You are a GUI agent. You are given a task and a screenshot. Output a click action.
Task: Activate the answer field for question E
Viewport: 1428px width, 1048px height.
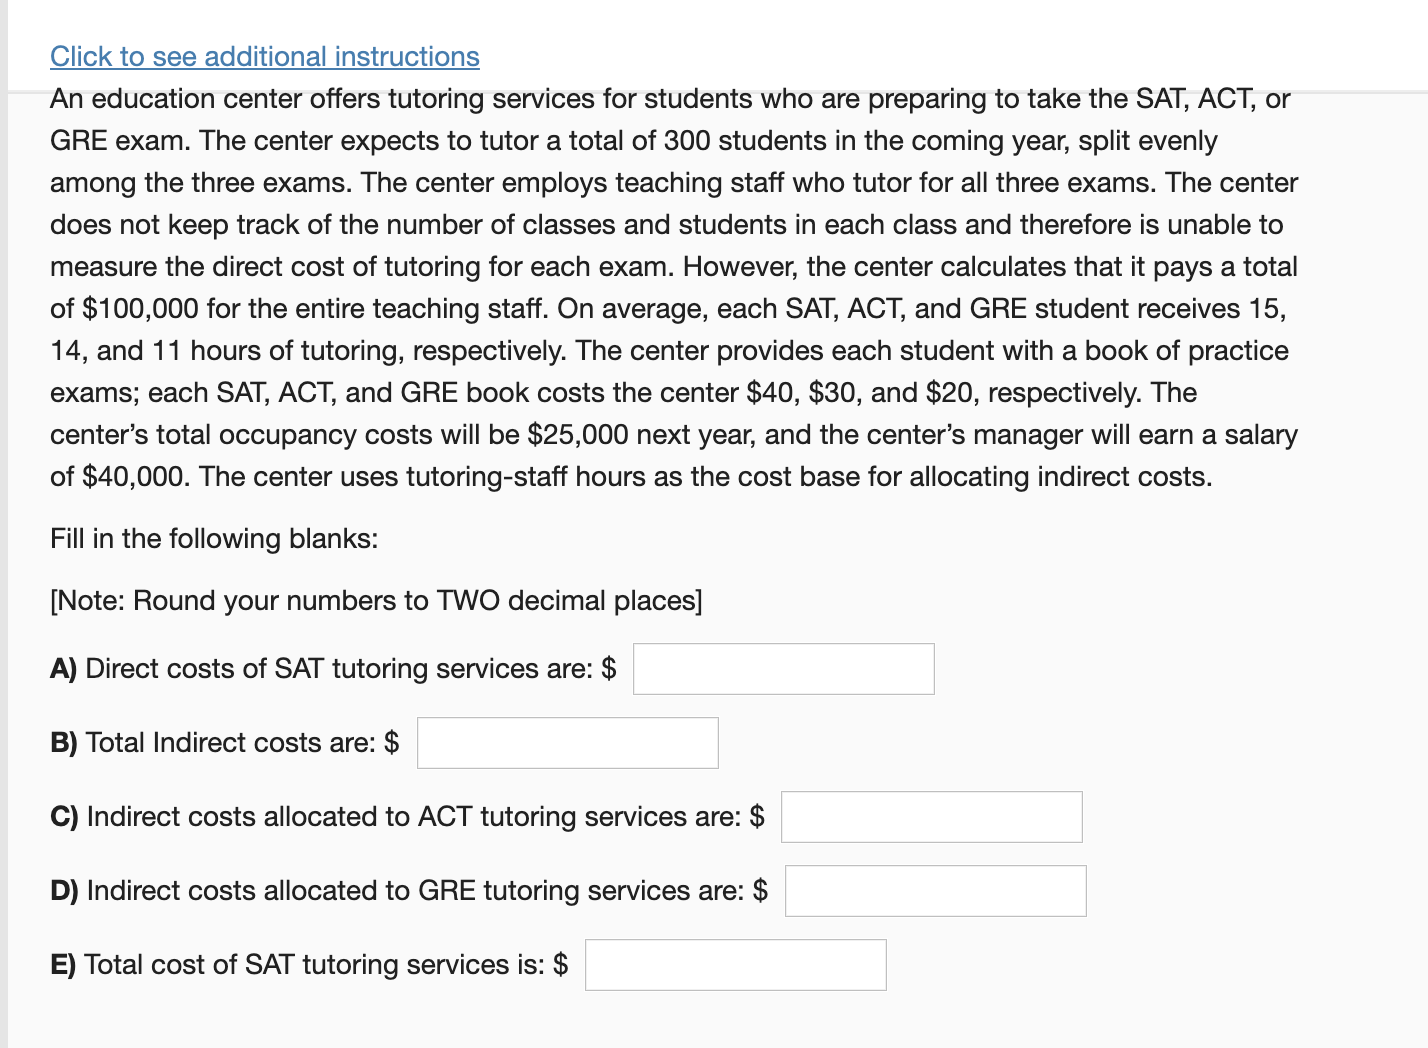click(735, 964)
